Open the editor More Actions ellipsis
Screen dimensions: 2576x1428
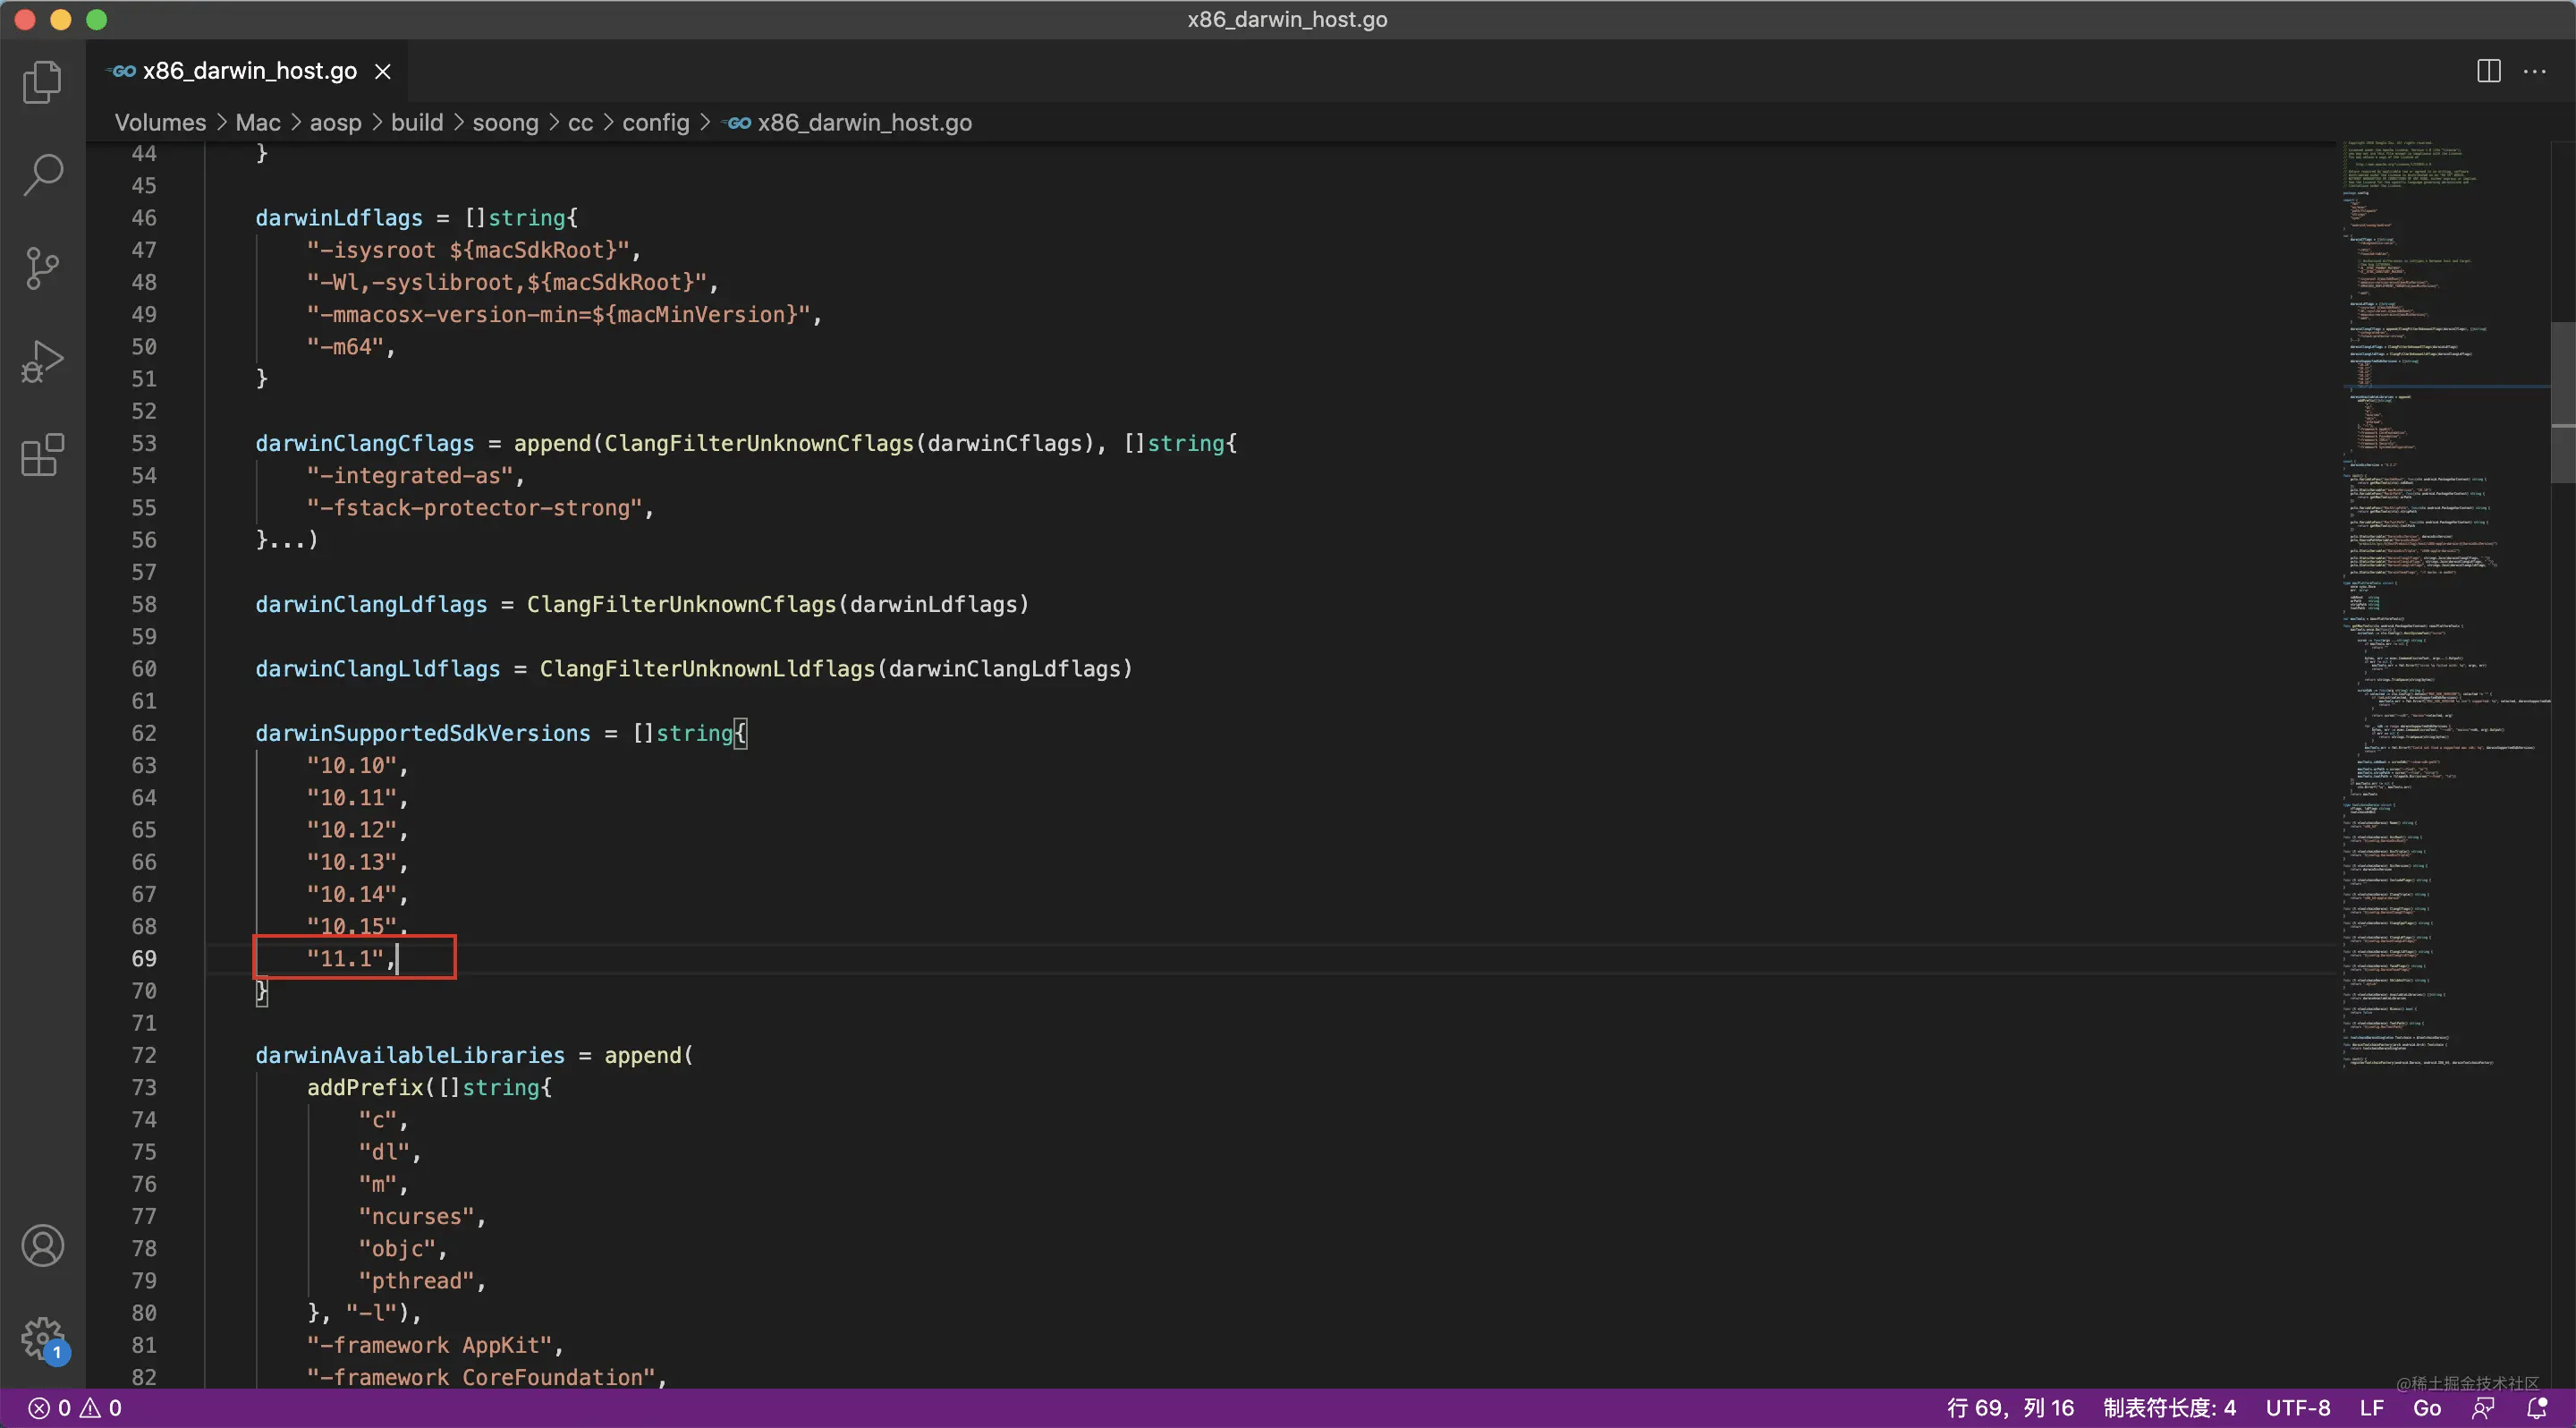pos(2535,71)
